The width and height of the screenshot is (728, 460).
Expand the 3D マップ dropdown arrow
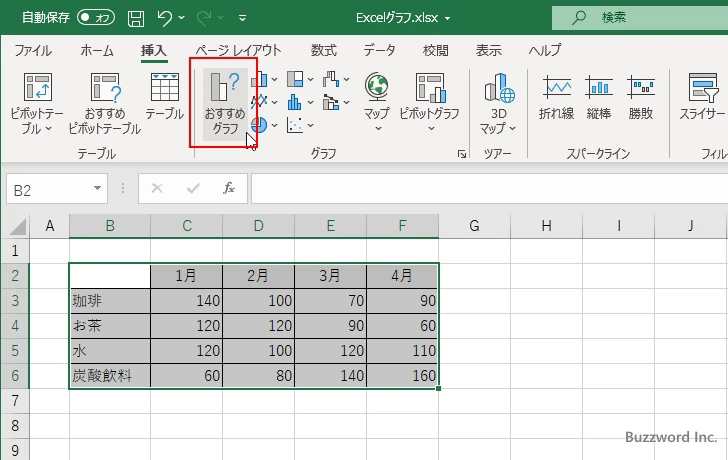pos(513,129)
